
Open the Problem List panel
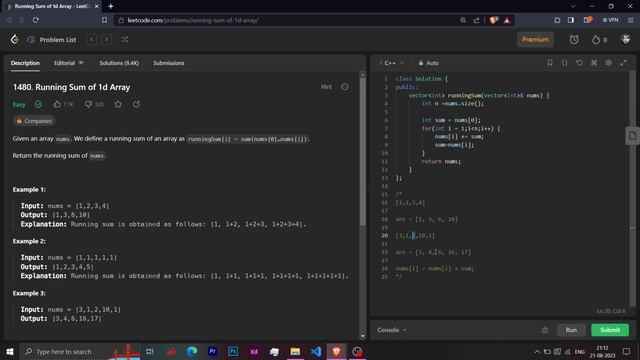click(x=51, y=40)
